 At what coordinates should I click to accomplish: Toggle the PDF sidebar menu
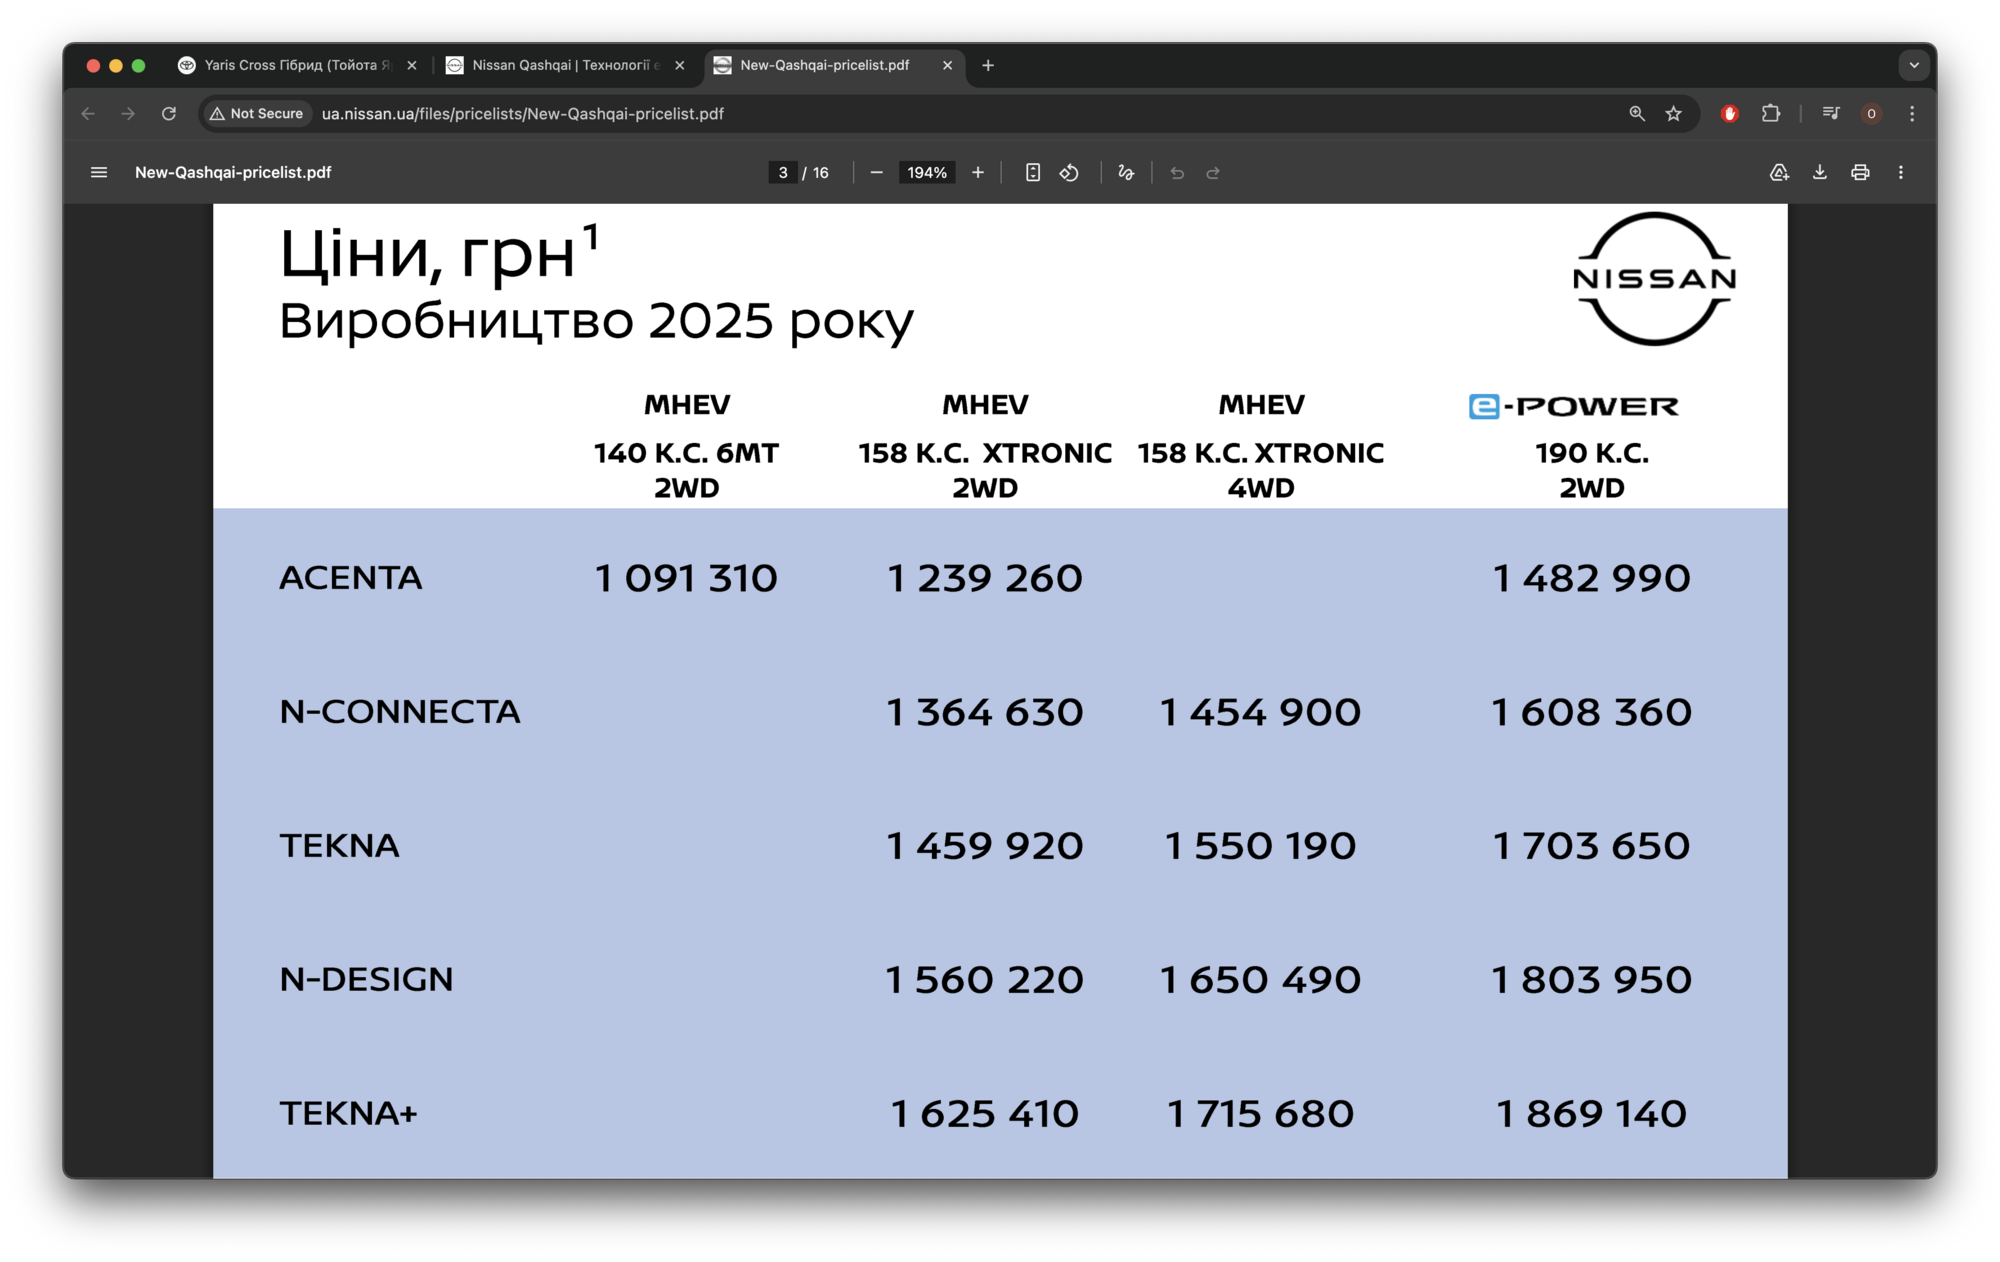point(99,173)
